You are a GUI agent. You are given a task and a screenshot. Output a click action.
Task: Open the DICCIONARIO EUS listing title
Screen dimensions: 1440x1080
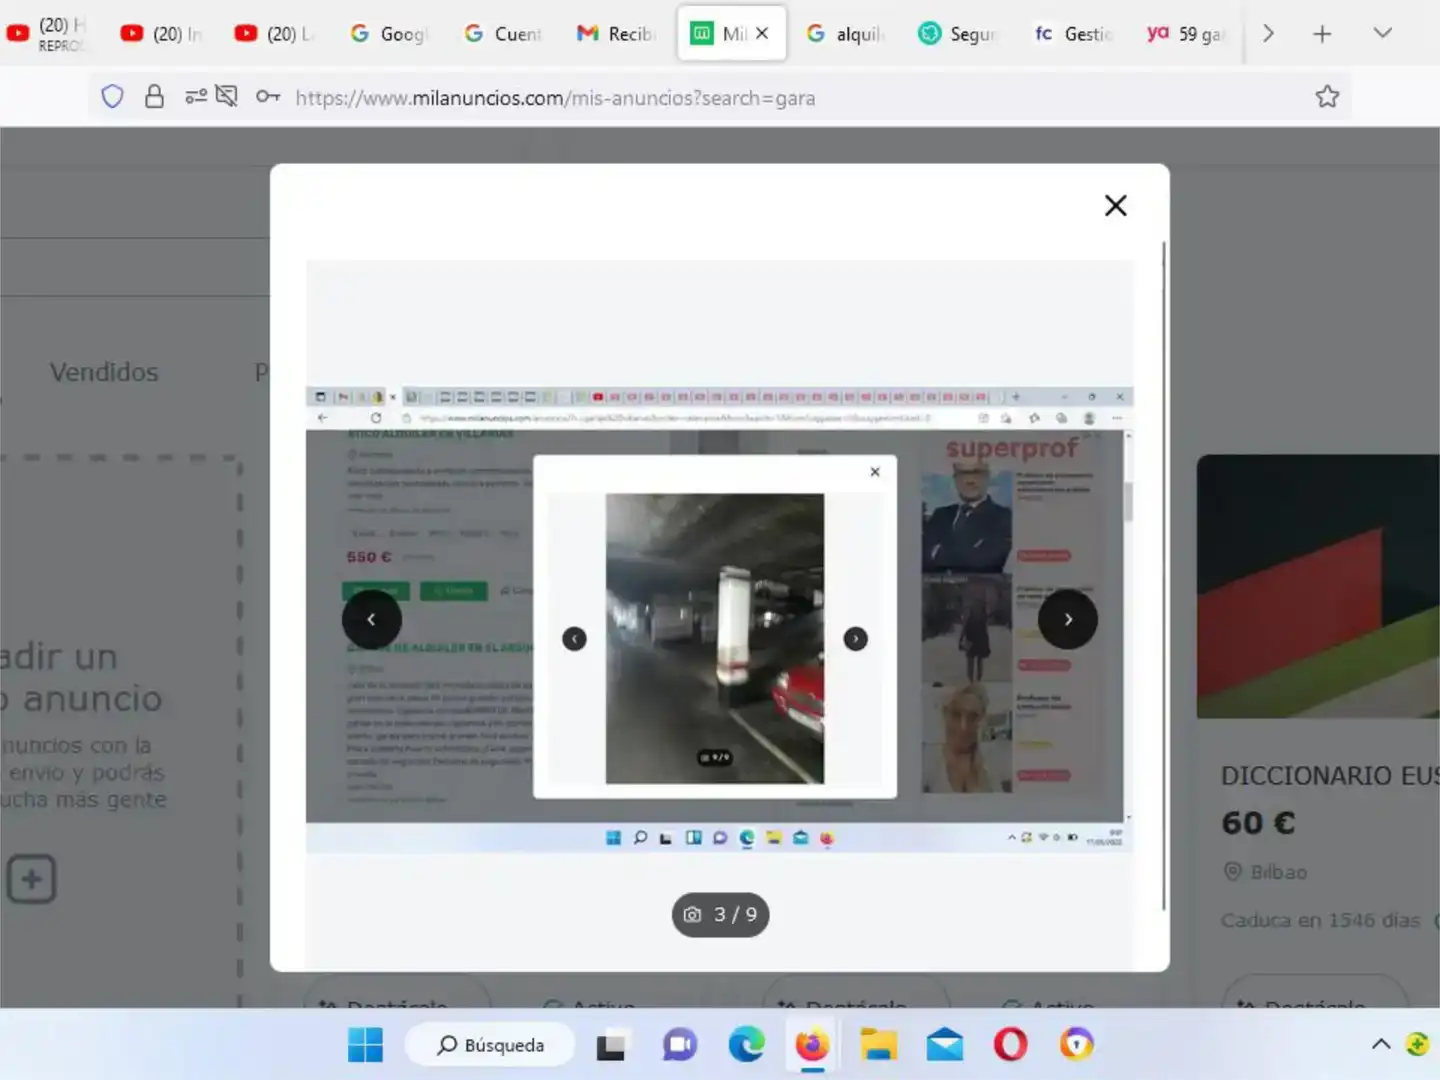tap(1330, 775)
